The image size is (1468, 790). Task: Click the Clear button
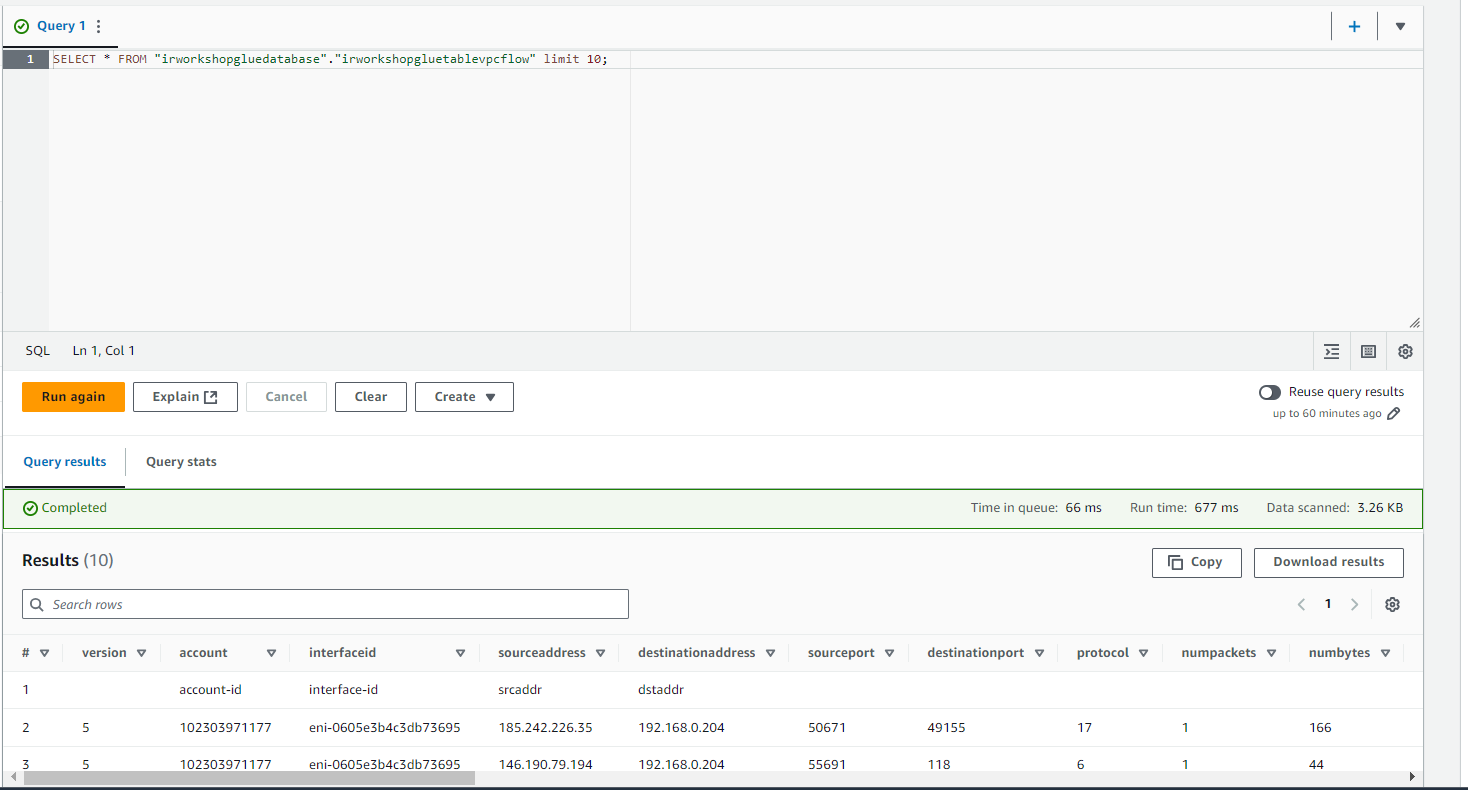click(370, 397)
